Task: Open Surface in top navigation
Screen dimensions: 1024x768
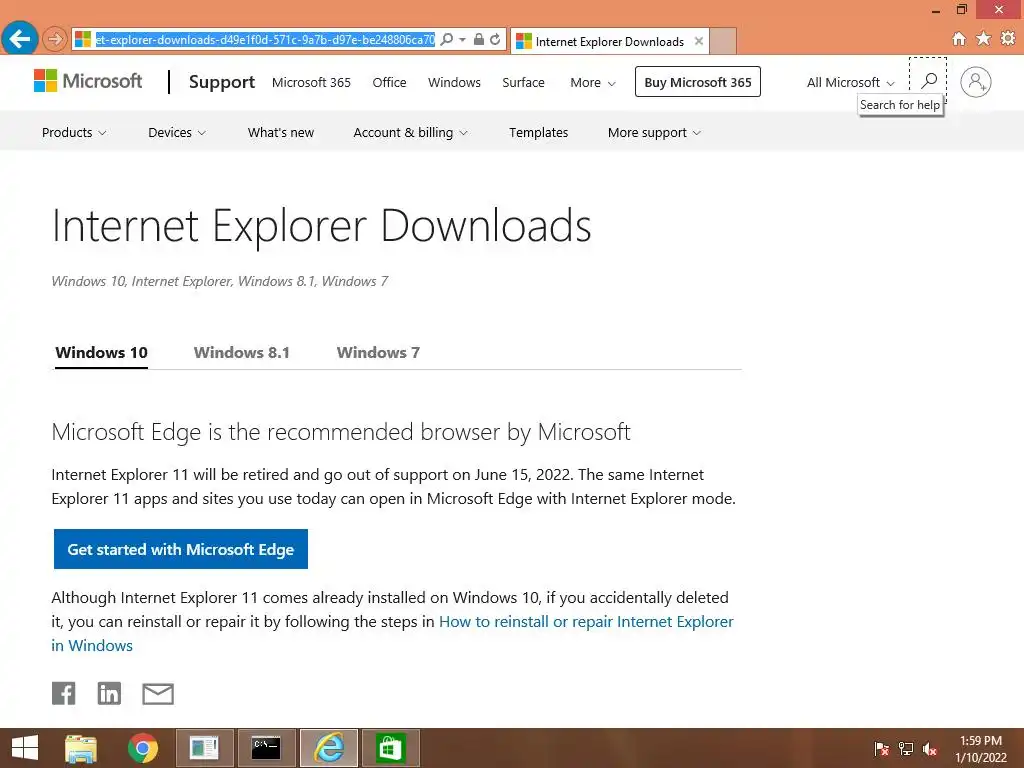Action: 523,82
